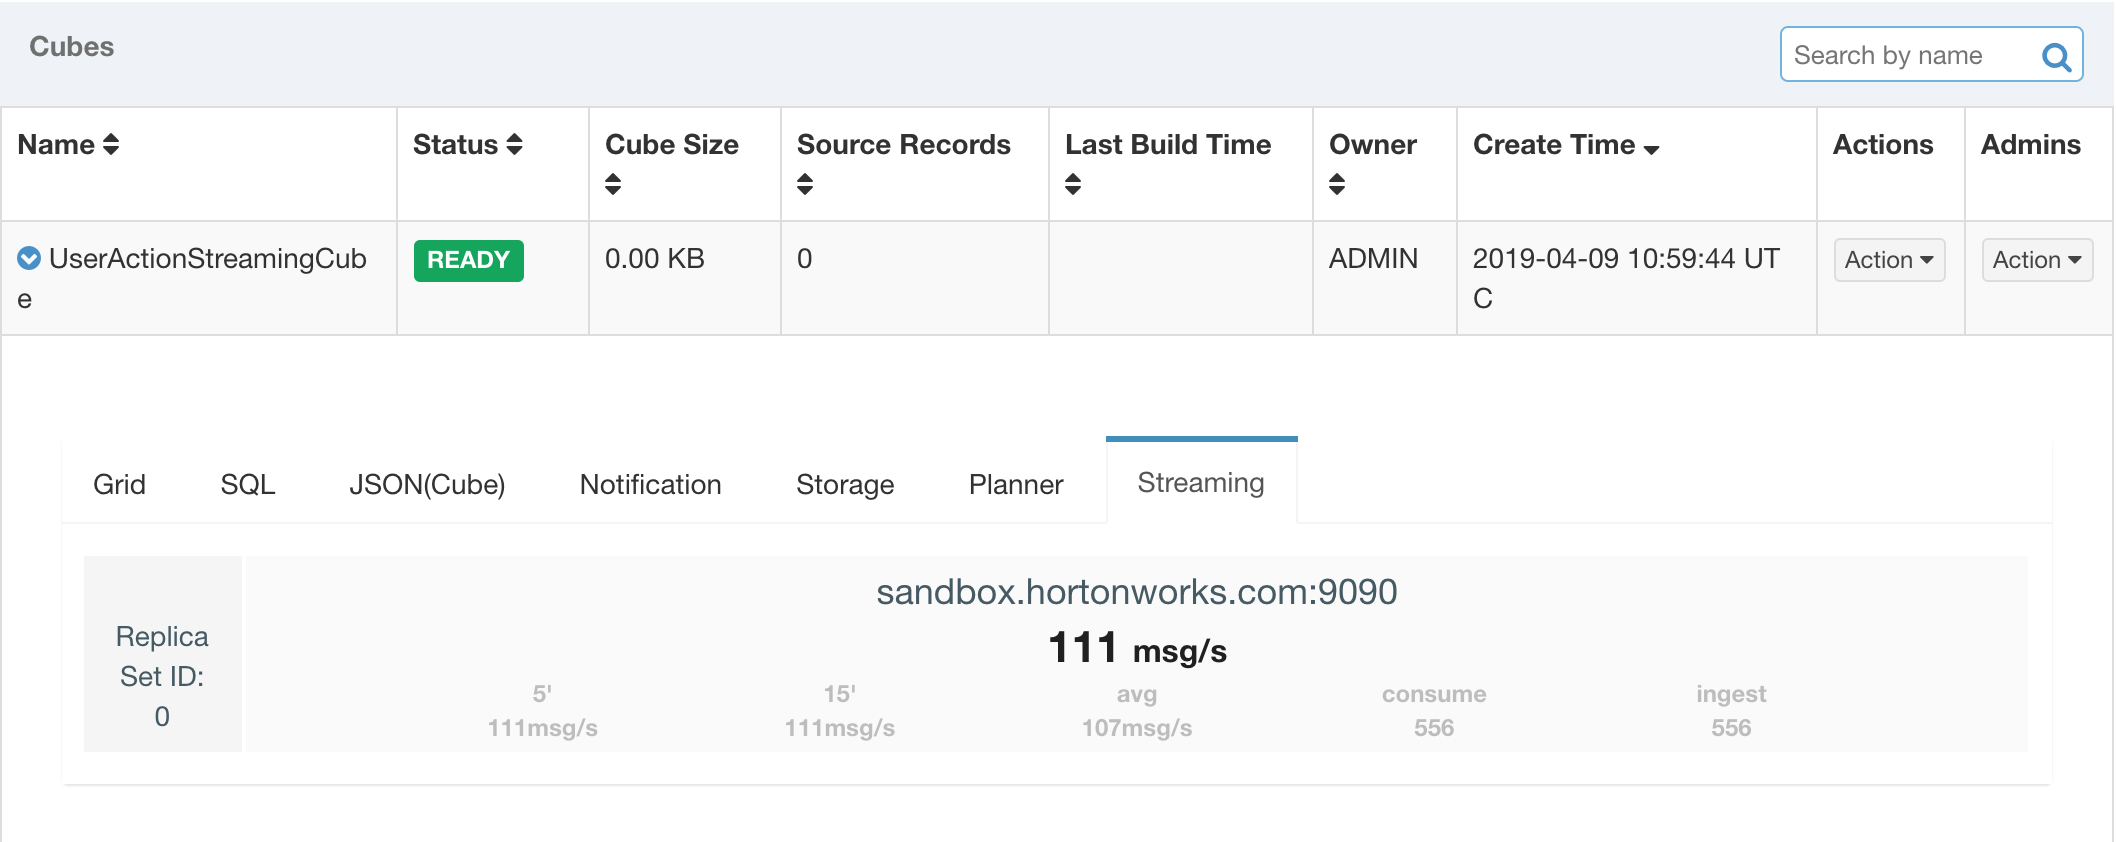Switch to the Grid tab
Screen dimensions: 2116x842
(119, 485)
